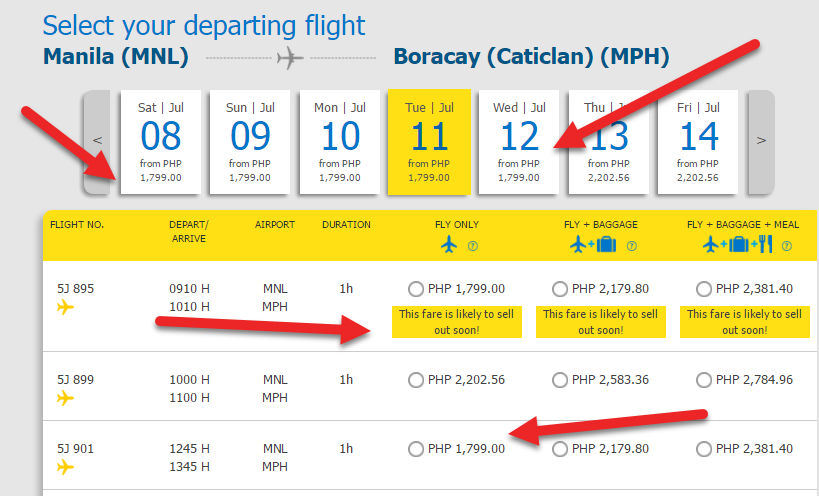Select PHP 2,179.80 Fly + Baggage fare for 5J 895

click(x=560, y=289)
